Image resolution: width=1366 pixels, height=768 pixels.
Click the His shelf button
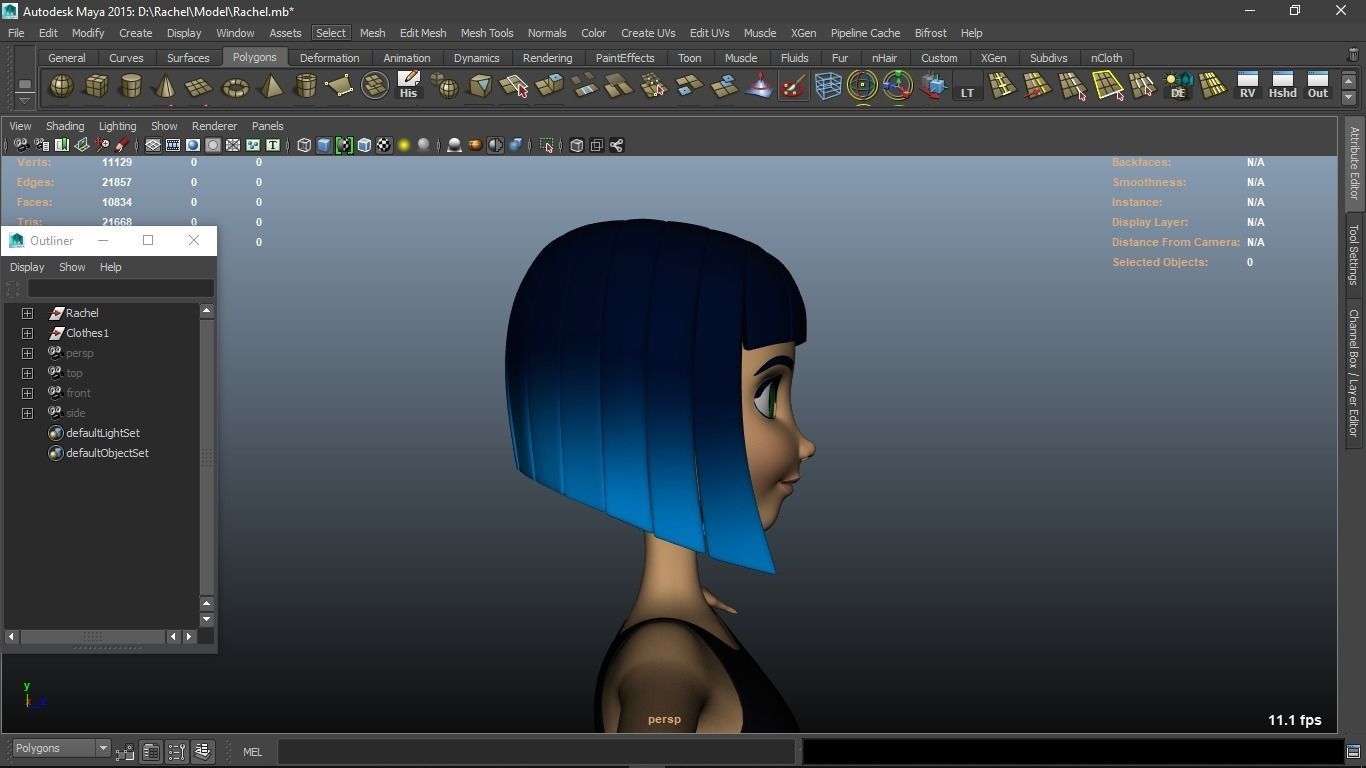[x=408, y=86]
